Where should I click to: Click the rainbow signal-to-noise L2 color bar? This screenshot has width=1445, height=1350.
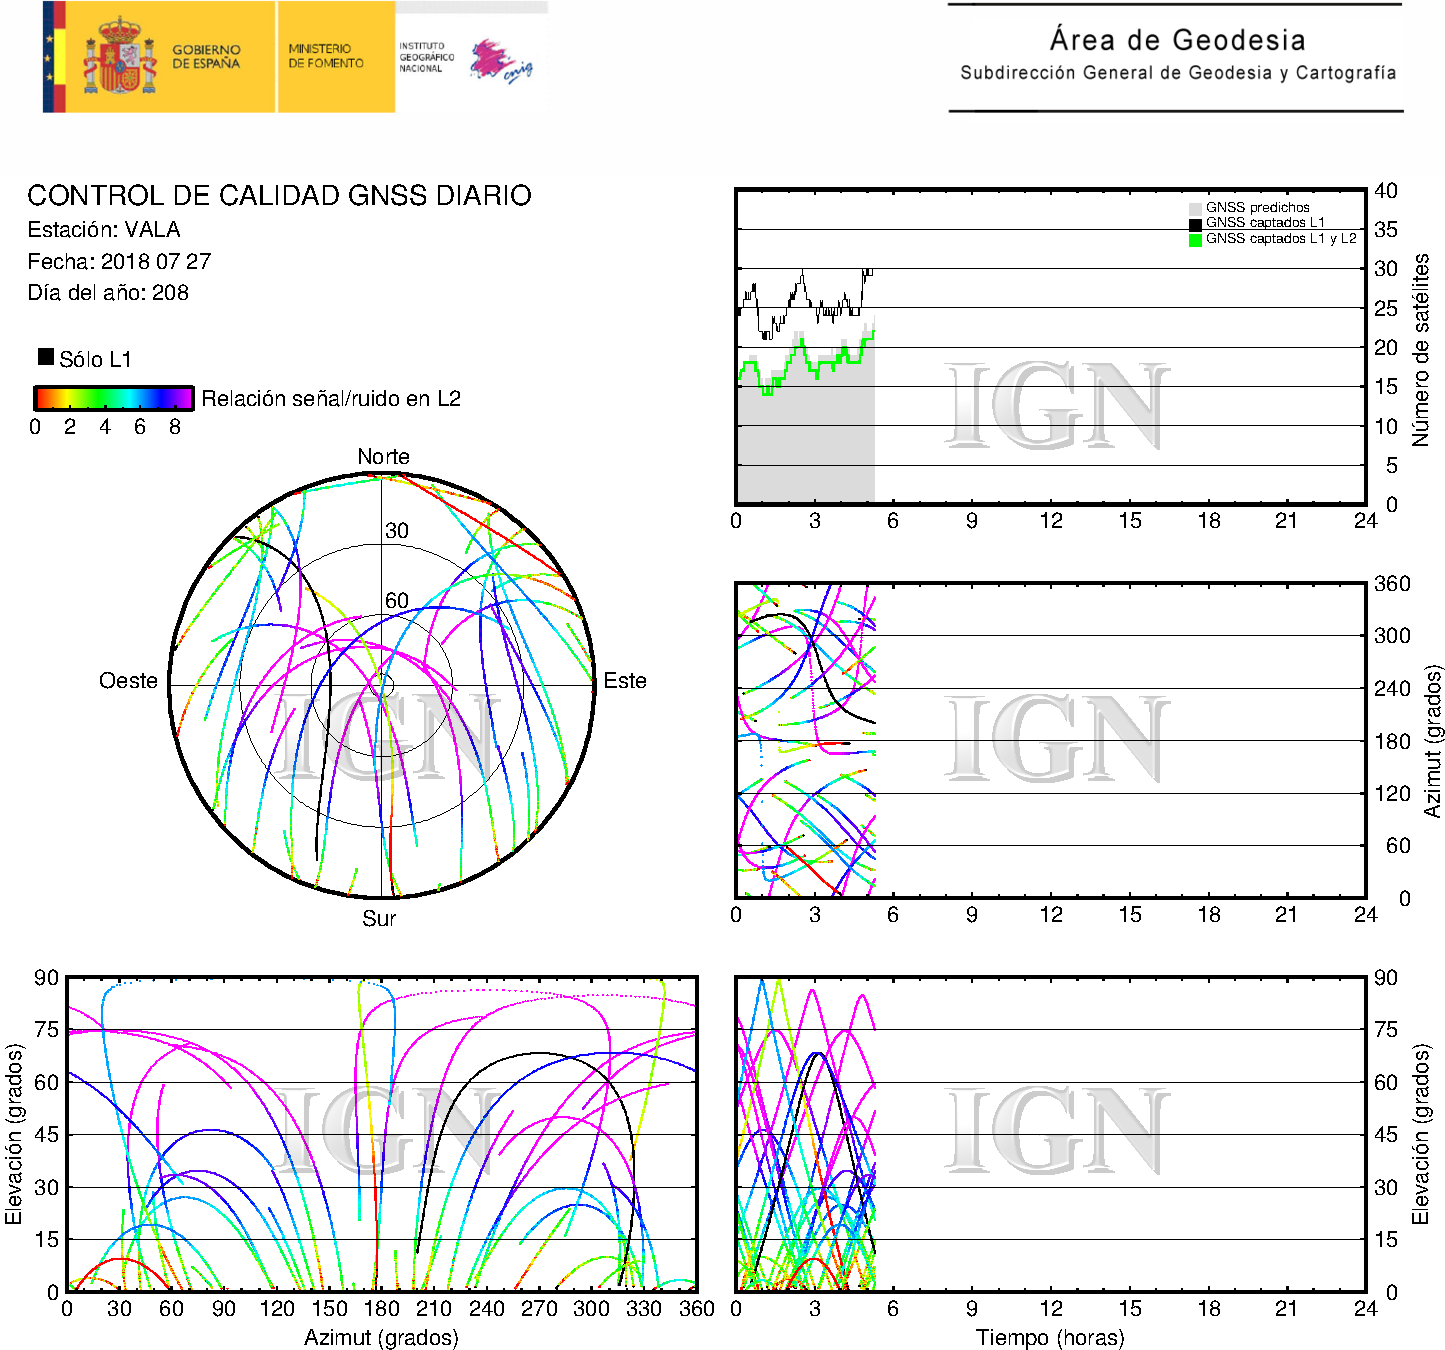click(x=113, y=398)
